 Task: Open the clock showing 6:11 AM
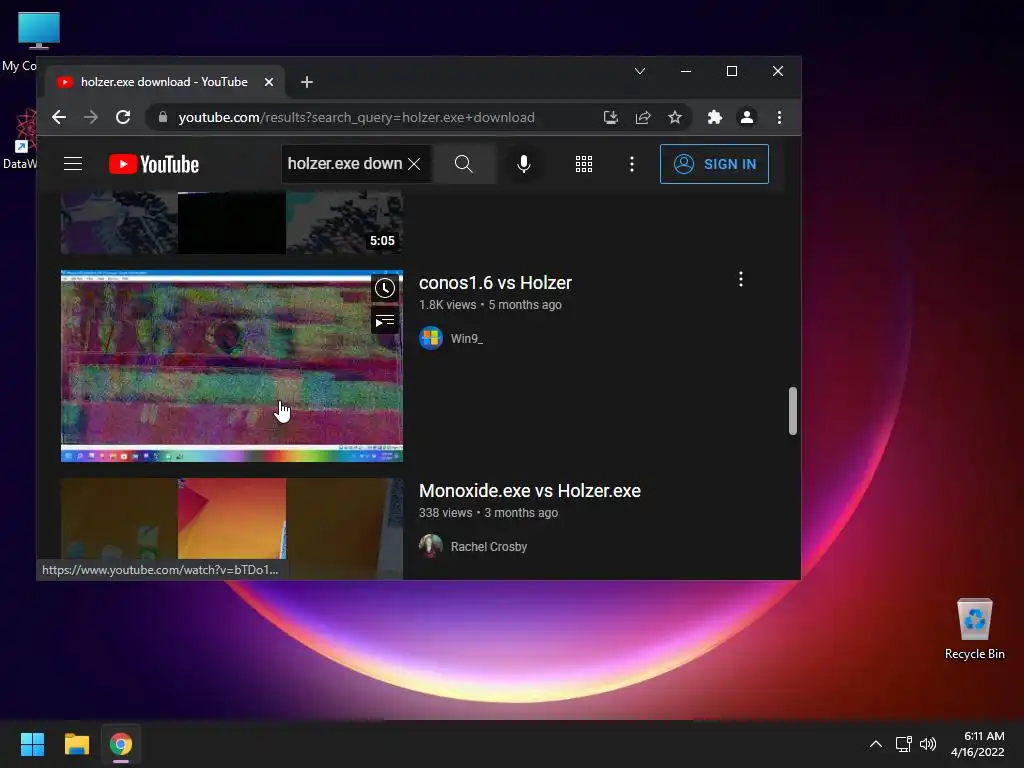point(978,744)
